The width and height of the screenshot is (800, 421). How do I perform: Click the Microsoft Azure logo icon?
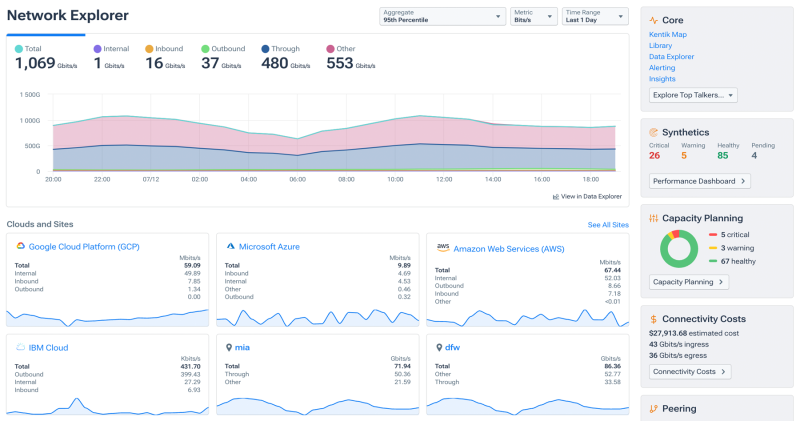click(x=231, y=246)
